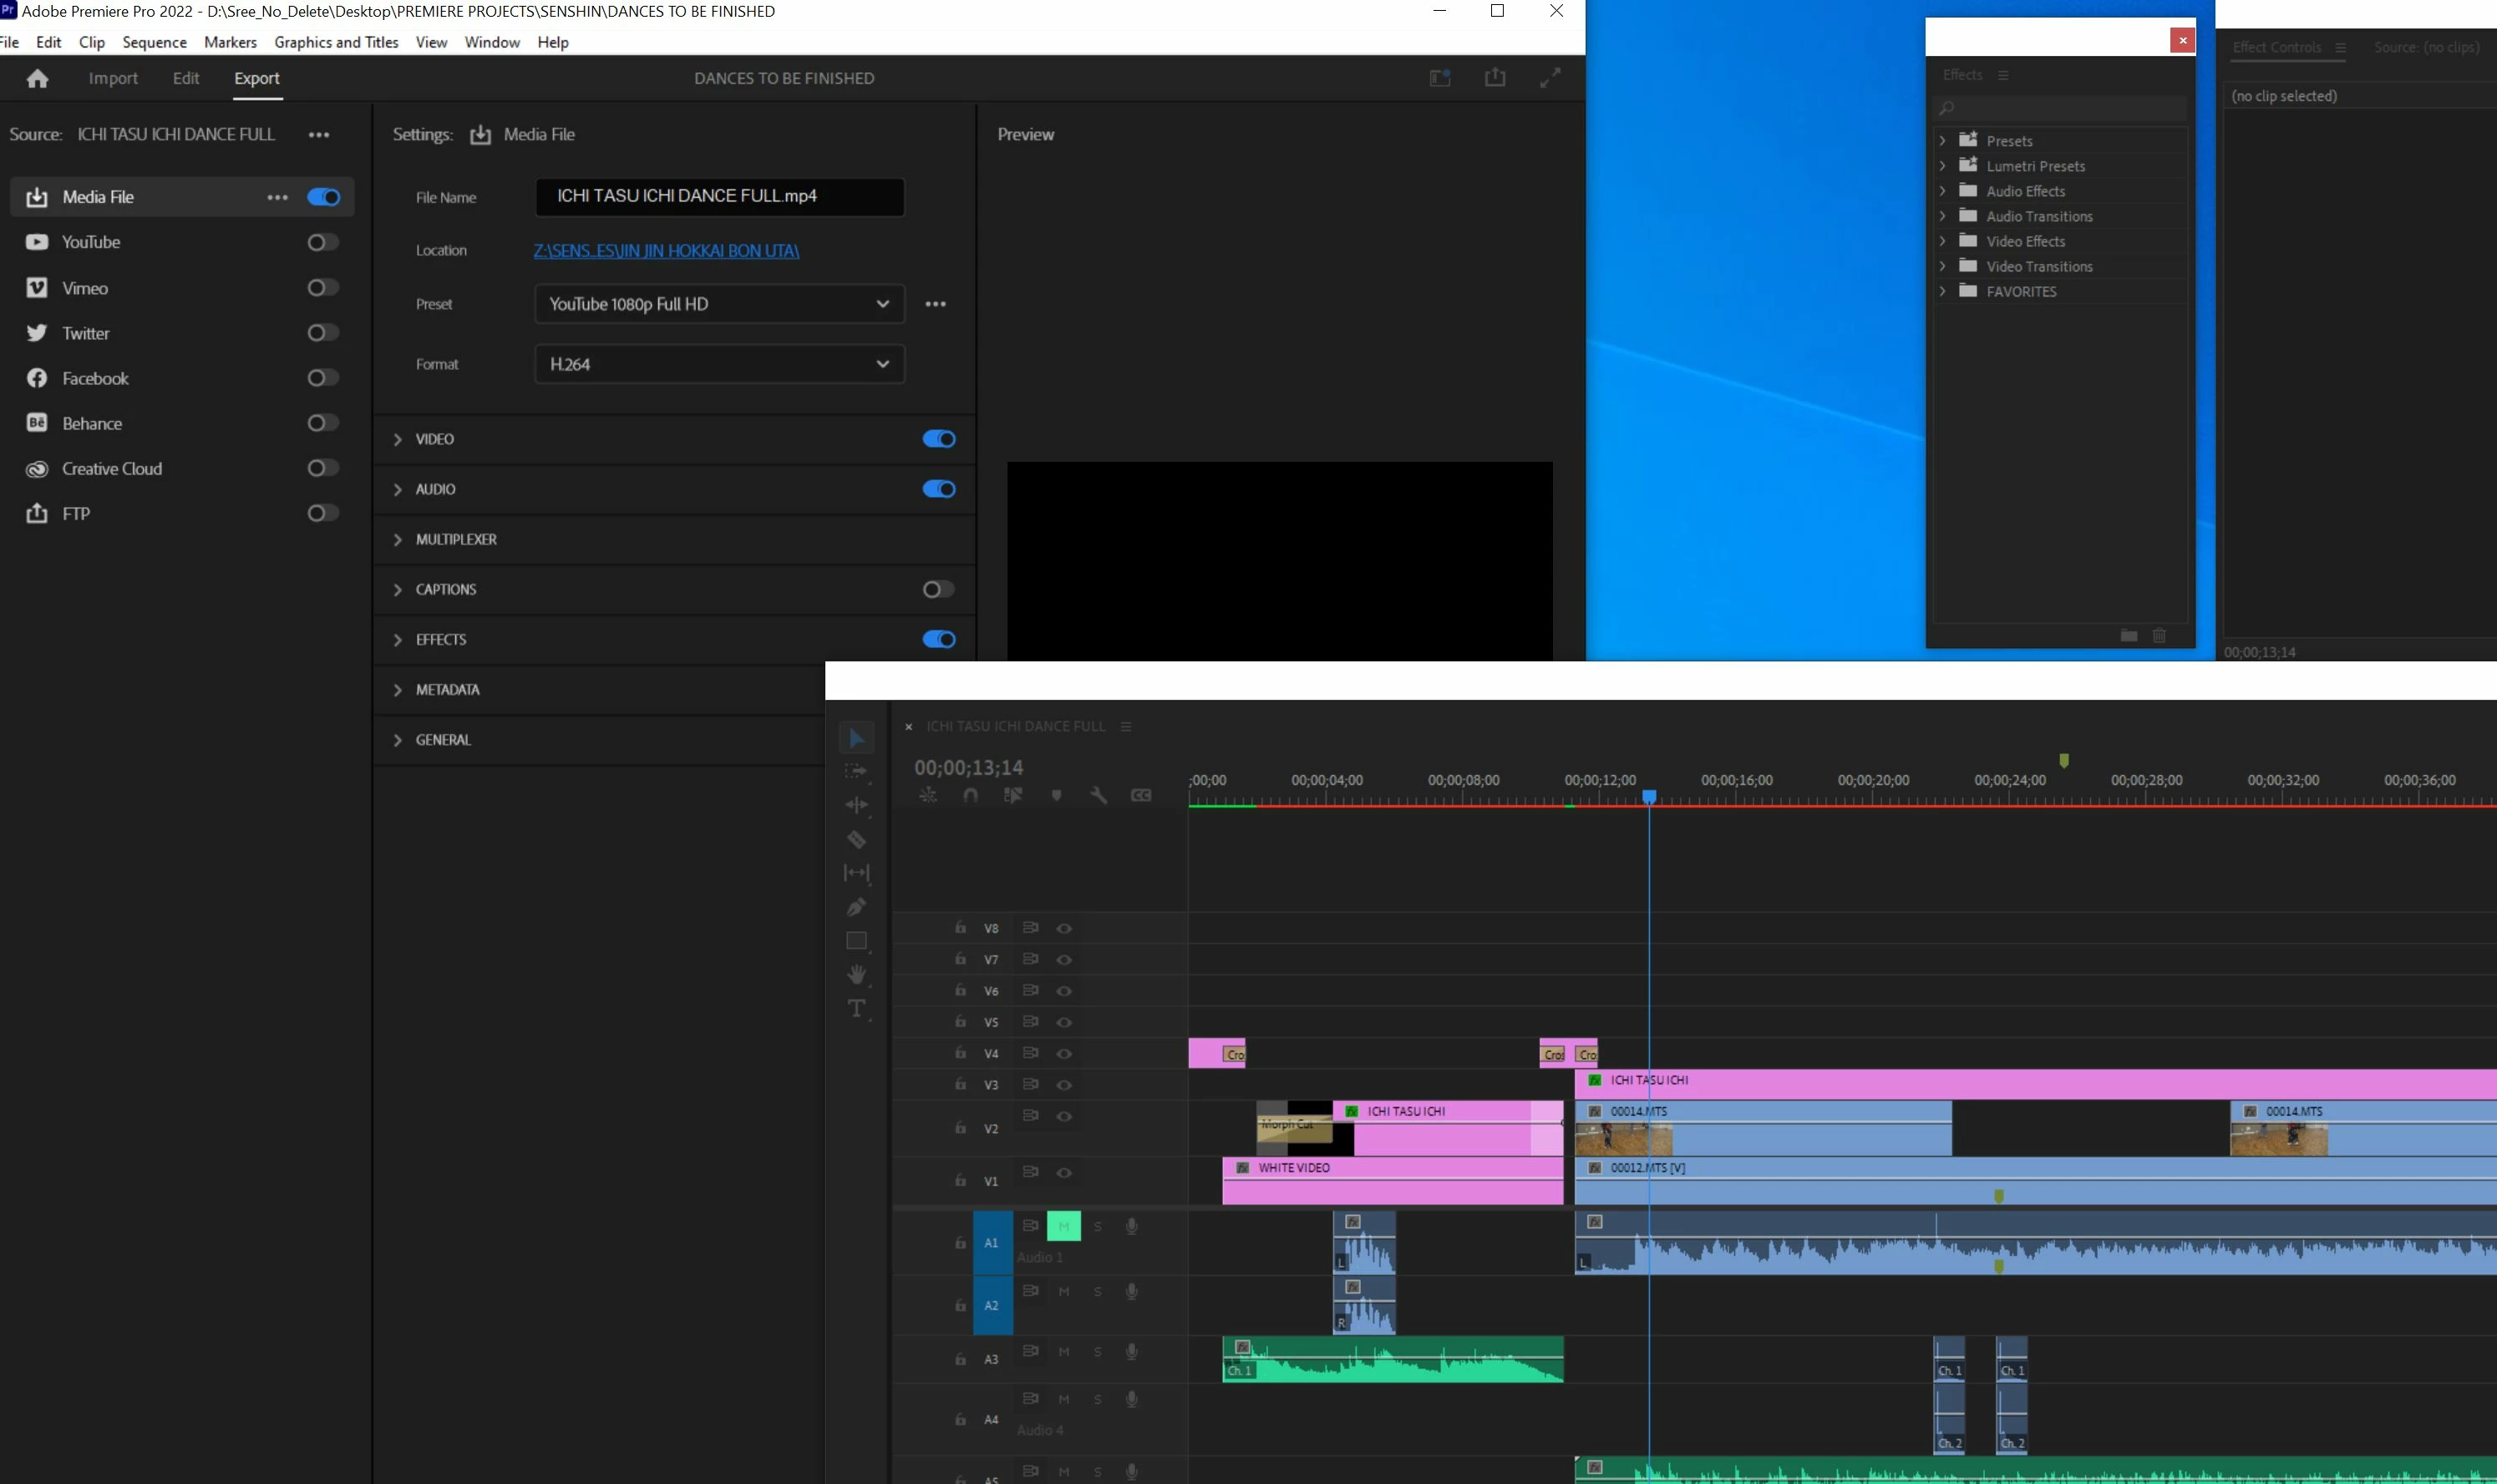Expand the VIDEO settings section
The height and width of the screenshot is (1484, 2497).
tap(398, 439)
